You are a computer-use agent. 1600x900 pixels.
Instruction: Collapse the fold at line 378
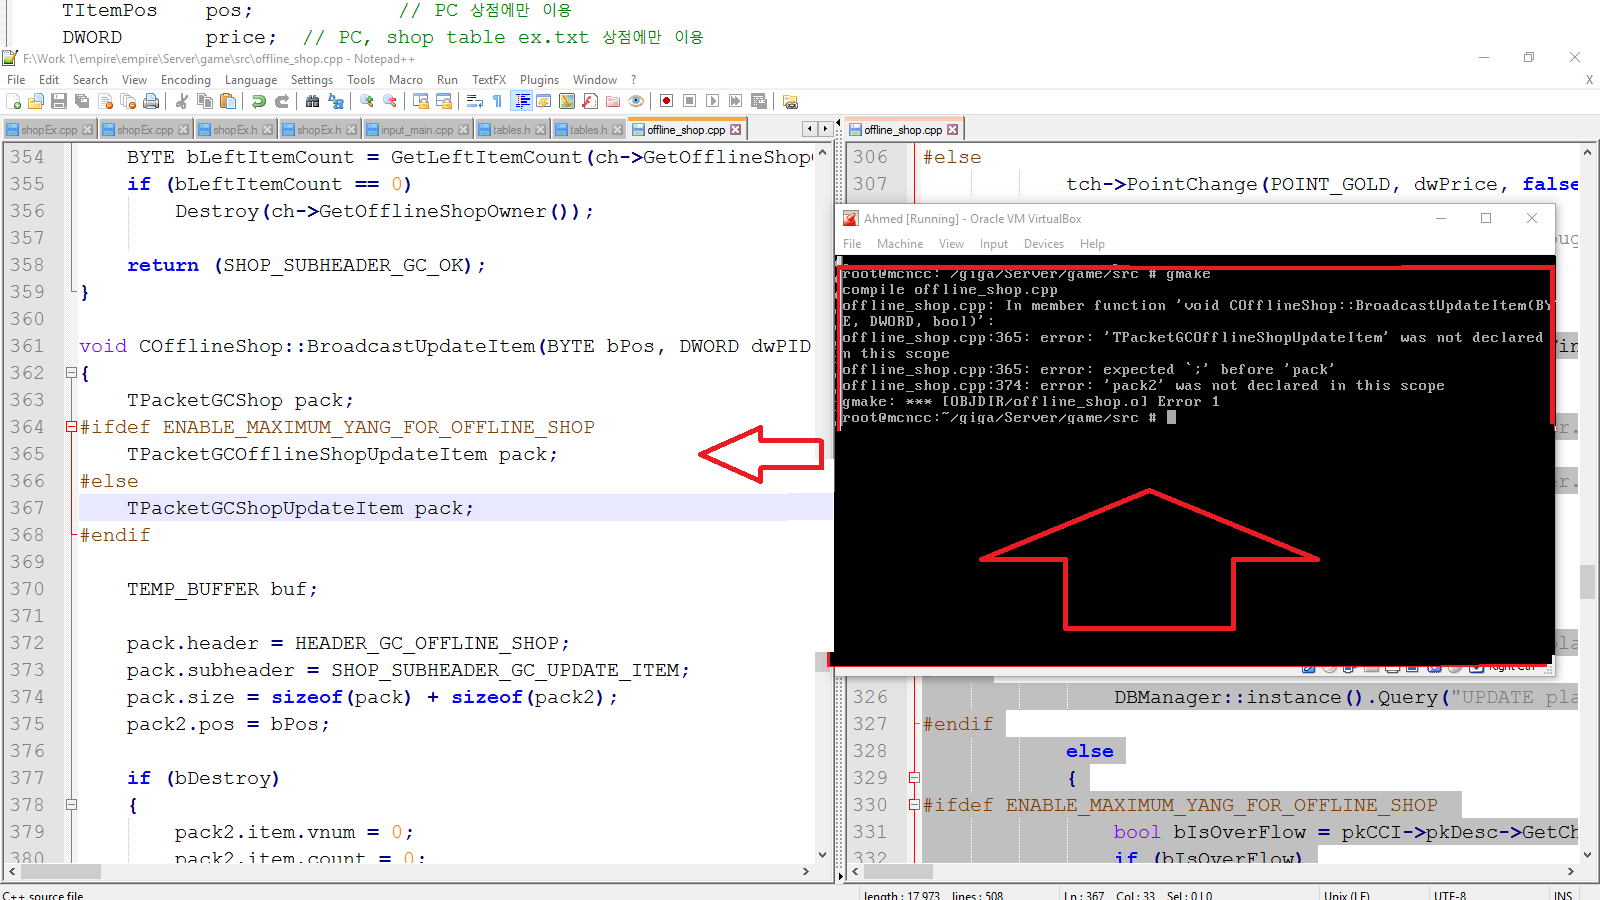click(x=71, y=805)
